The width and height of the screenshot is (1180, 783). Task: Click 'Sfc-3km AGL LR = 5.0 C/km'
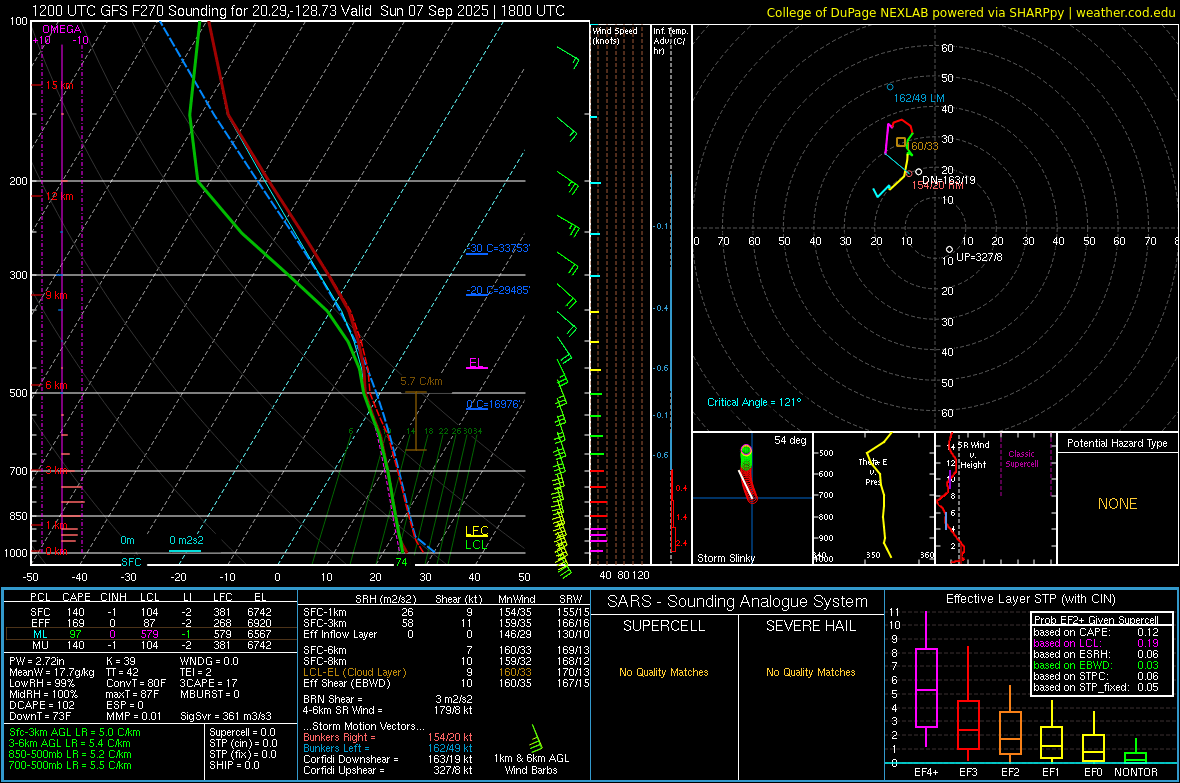pyautogui.click(x=75, y=732)
